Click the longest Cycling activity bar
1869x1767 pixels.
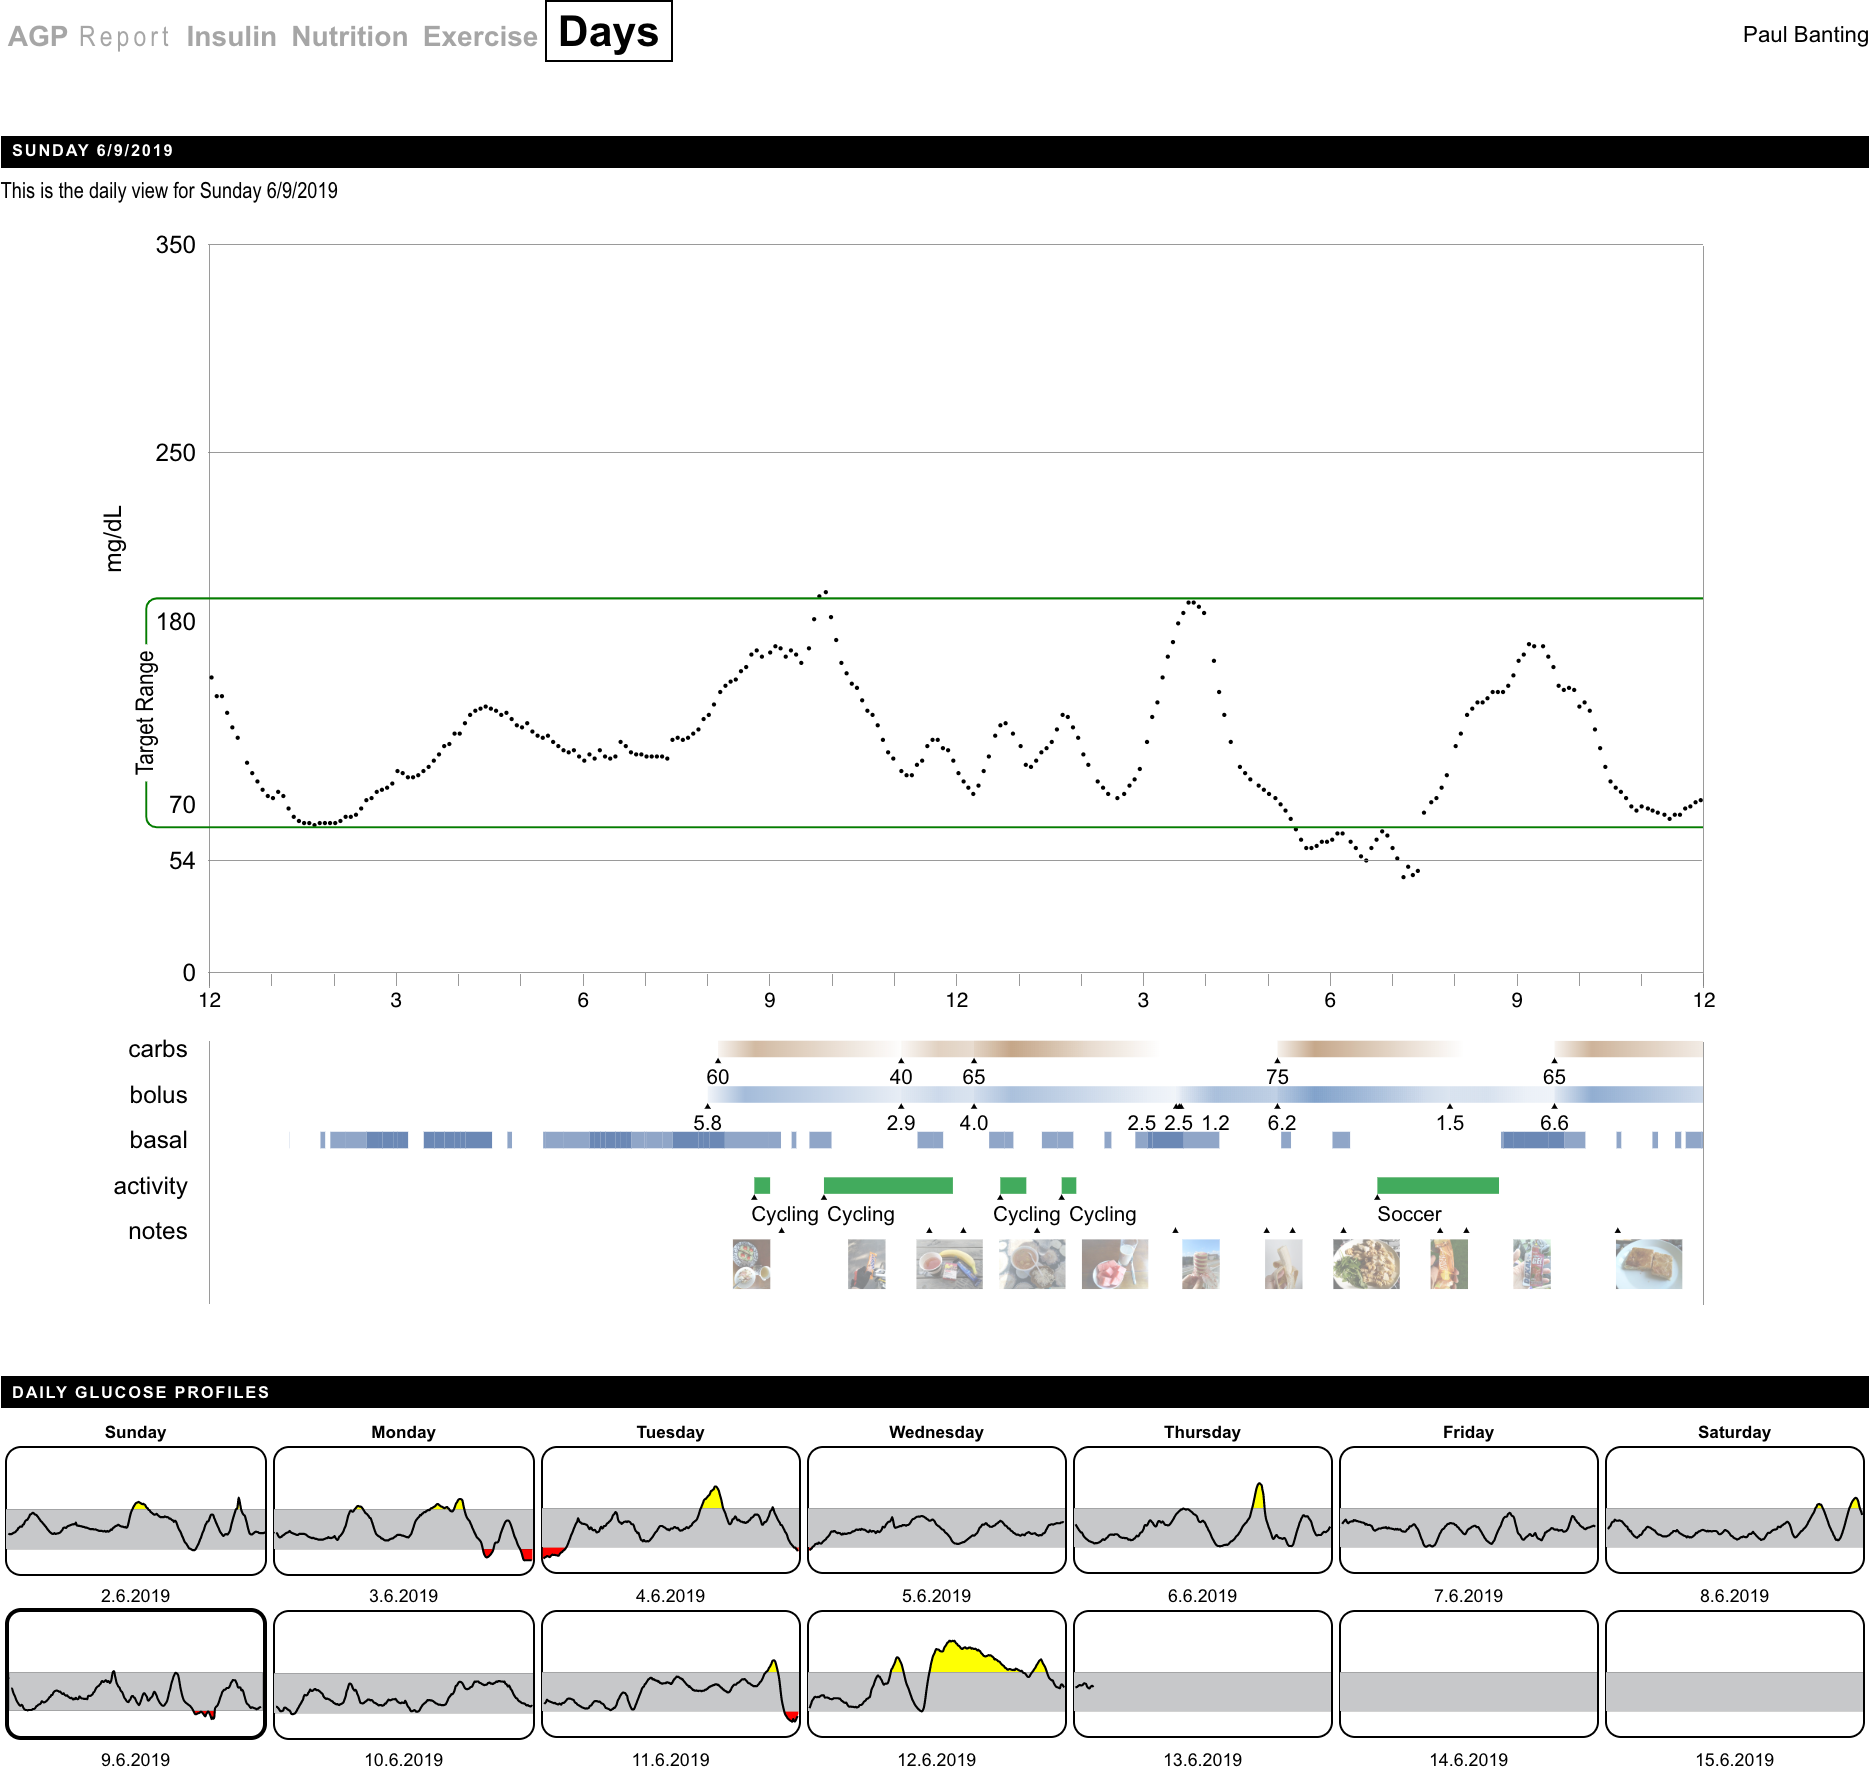coord(887,1186)
